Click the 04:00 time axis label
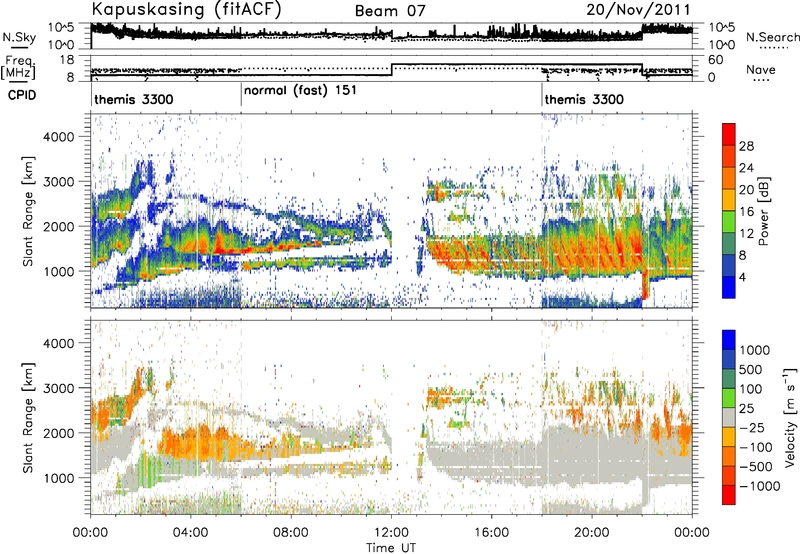Image resolution: width=800 pixels, height=554 pixels. (x=190, y=533)
